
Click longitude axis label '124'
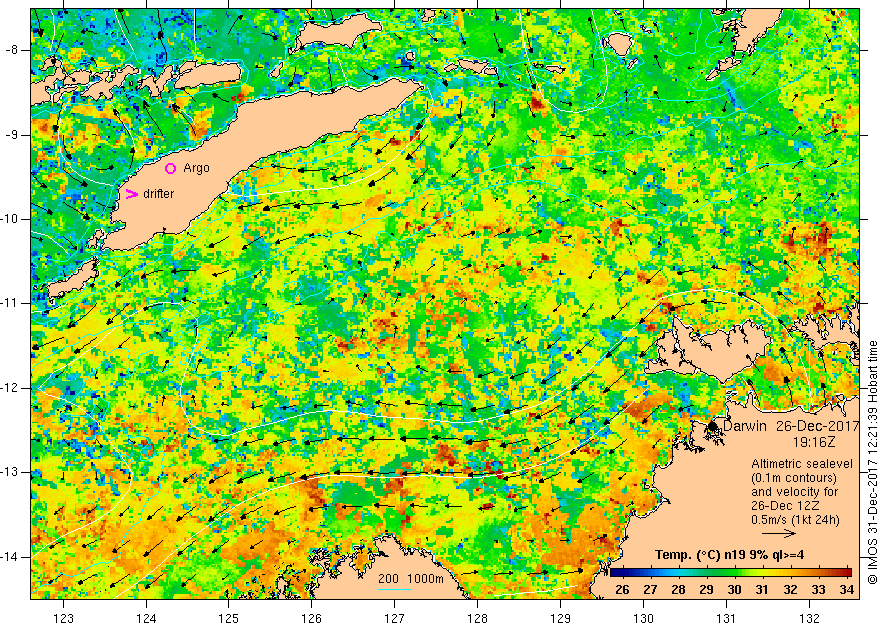pos(146,618)
